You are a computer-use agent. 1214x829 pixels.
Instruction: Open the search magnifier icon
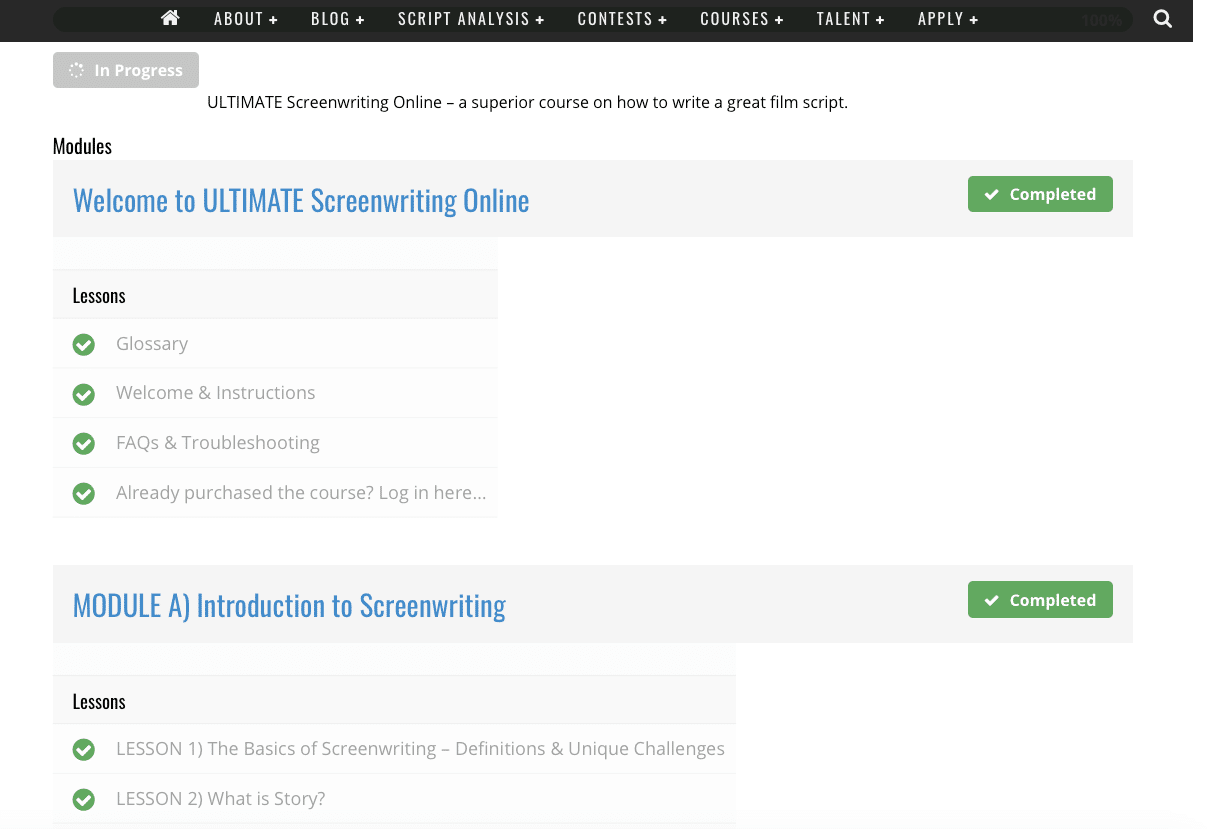pyautogui.click(x=1162, y=19)
